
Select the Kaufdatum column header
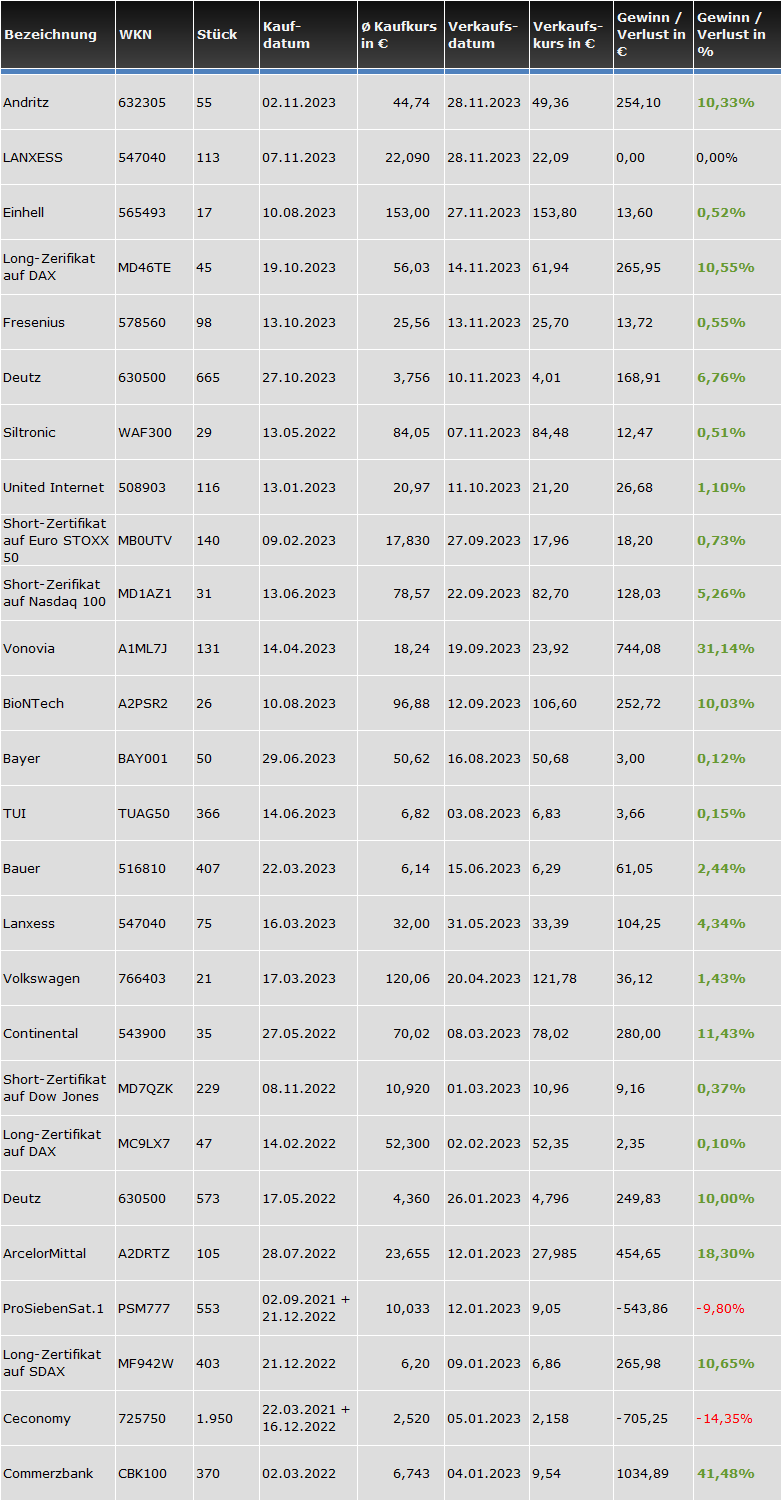click(x=286, y=34)
